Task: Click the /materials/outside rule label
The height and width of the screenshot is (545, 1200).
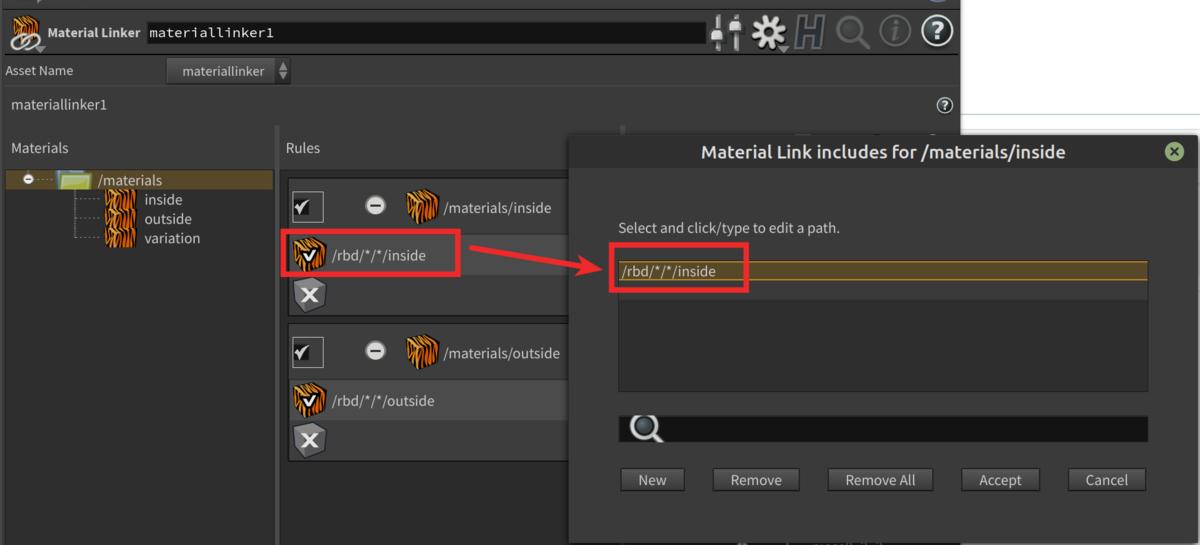Action: [502, 353]
